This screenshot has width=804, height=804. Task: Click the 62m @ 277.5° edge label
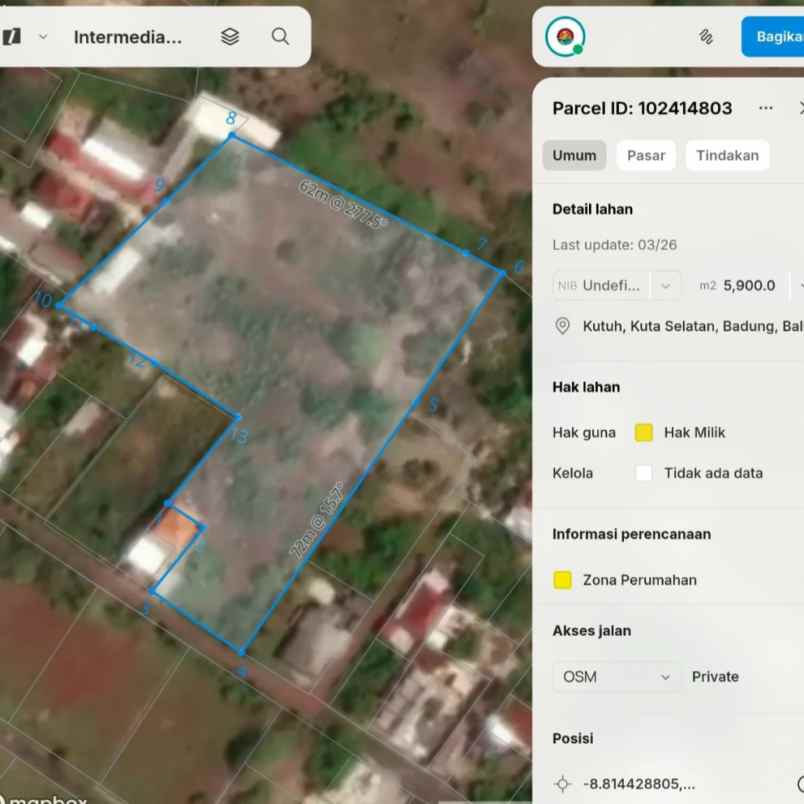(342, 205)
